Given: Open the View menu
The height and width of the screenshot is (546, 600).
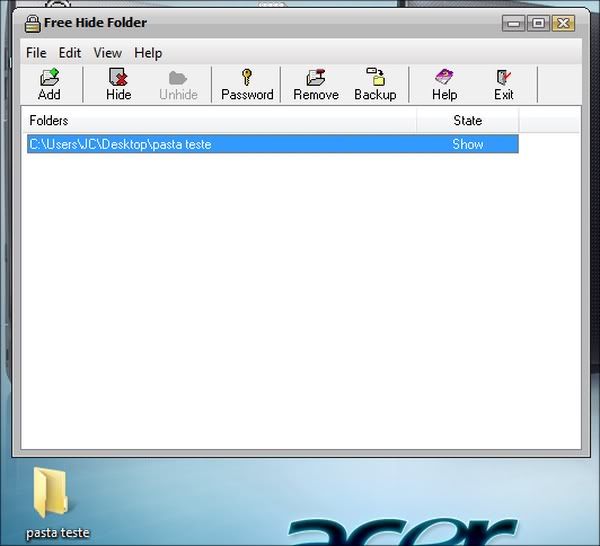Looking at the screenshot, I should [x=108, y=53].
